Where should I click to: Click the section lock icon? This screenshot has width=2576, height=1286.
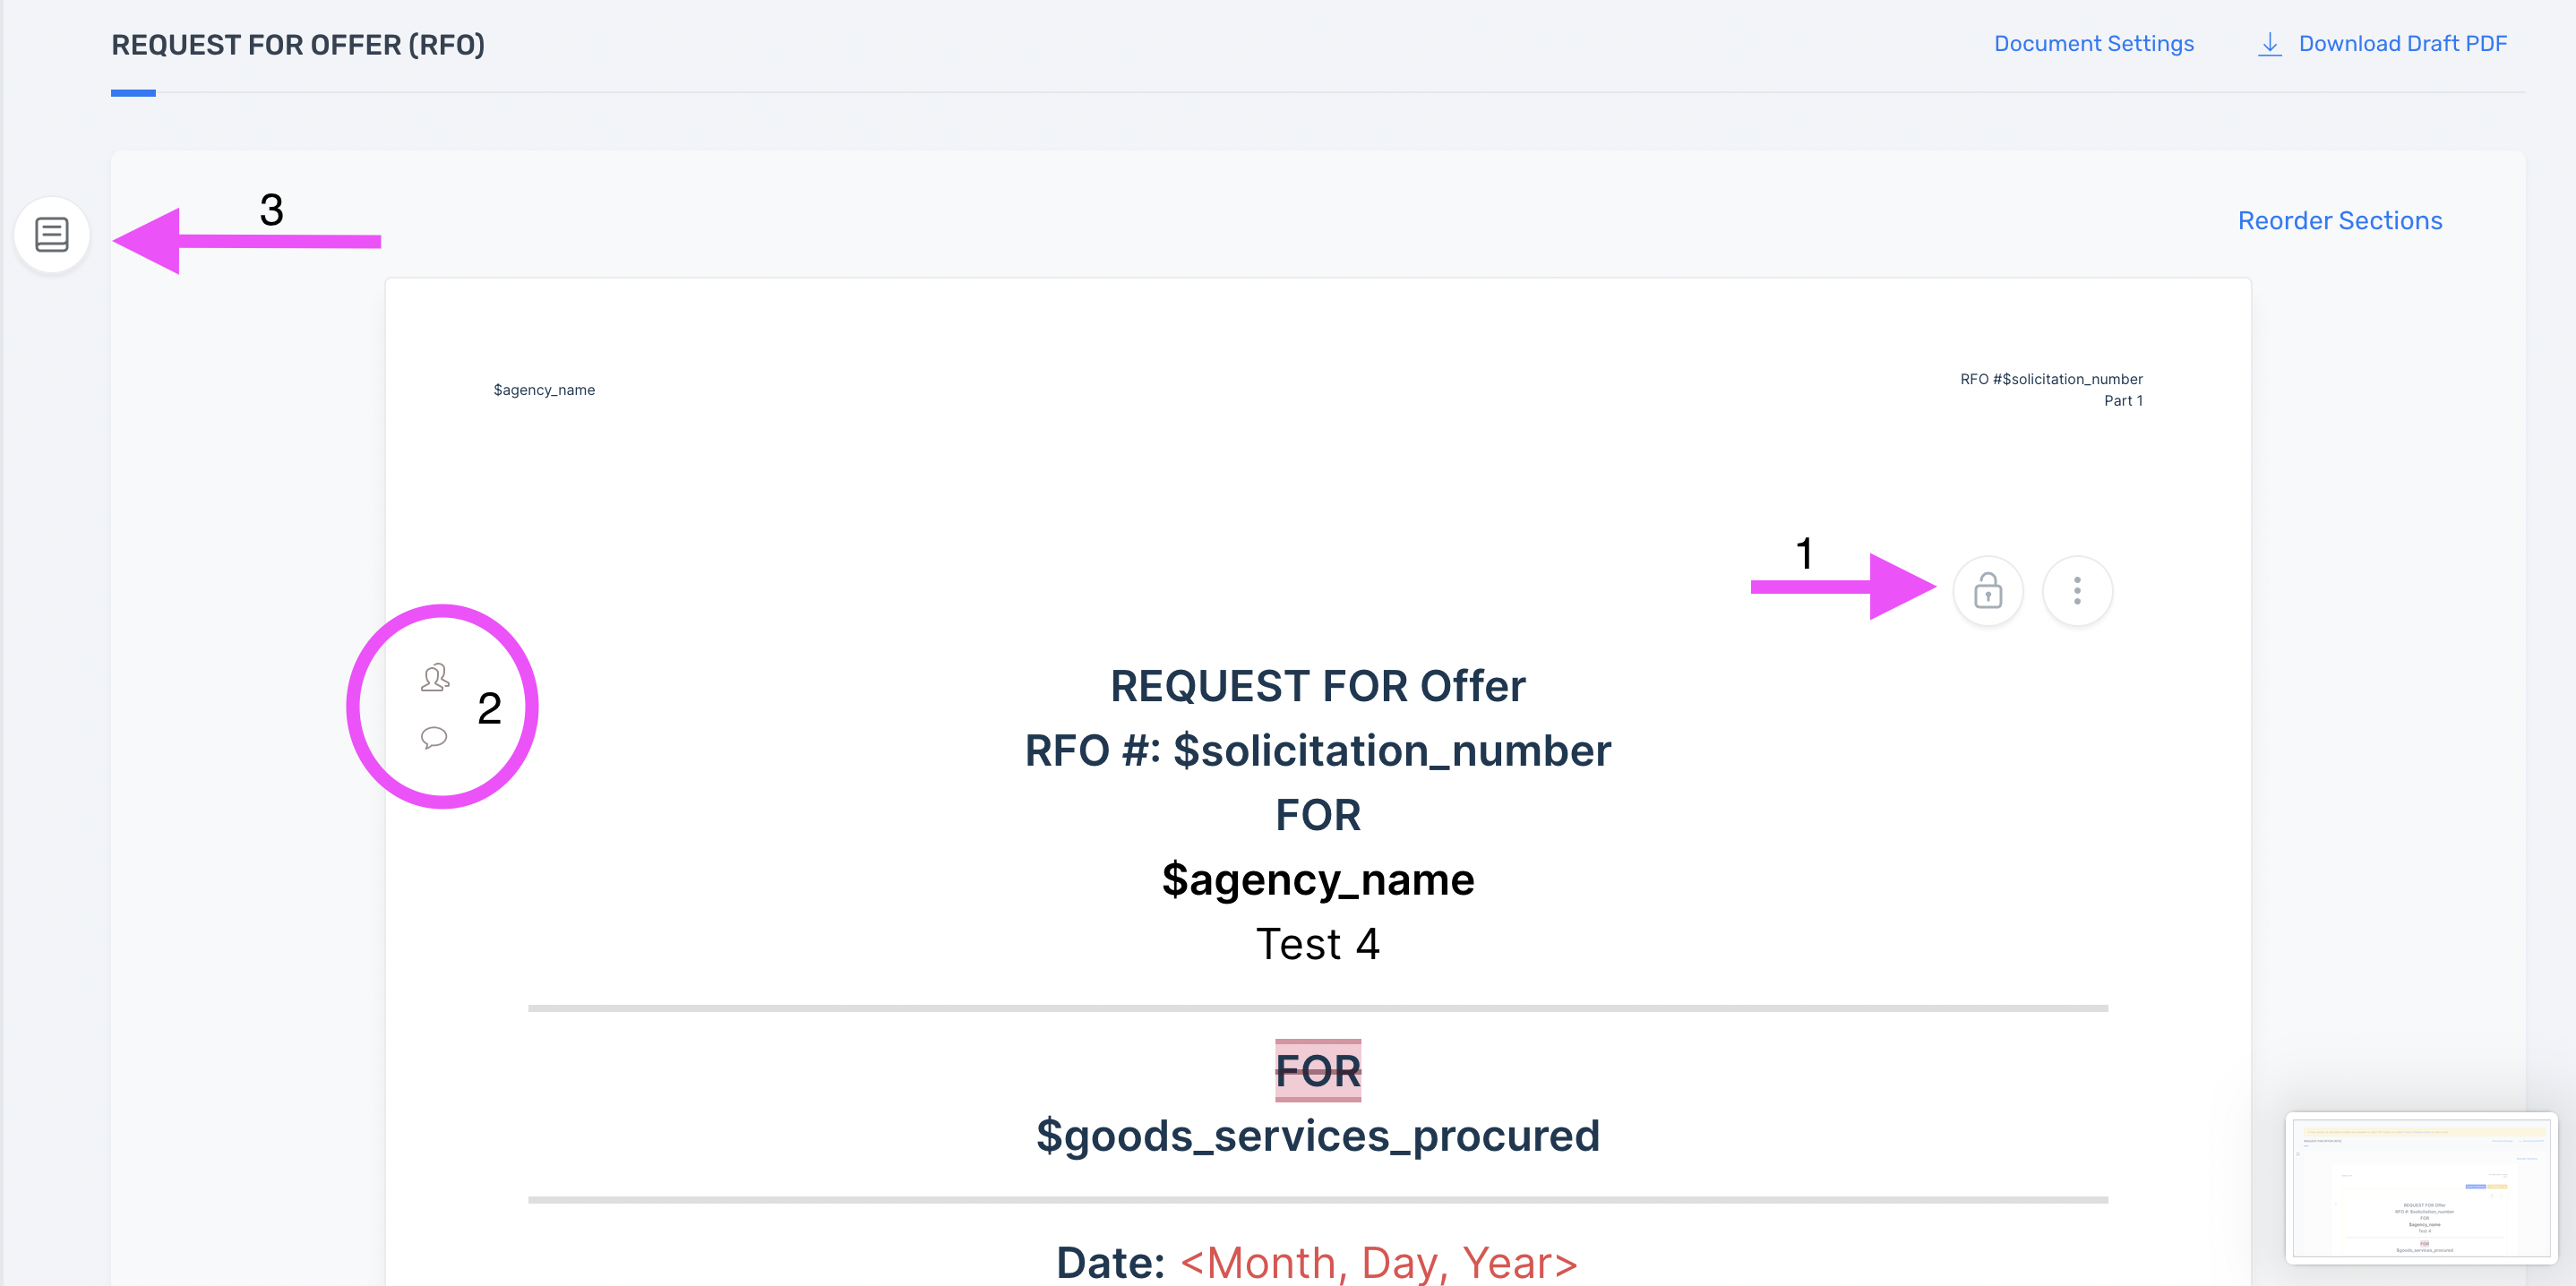coord(1987,591)
